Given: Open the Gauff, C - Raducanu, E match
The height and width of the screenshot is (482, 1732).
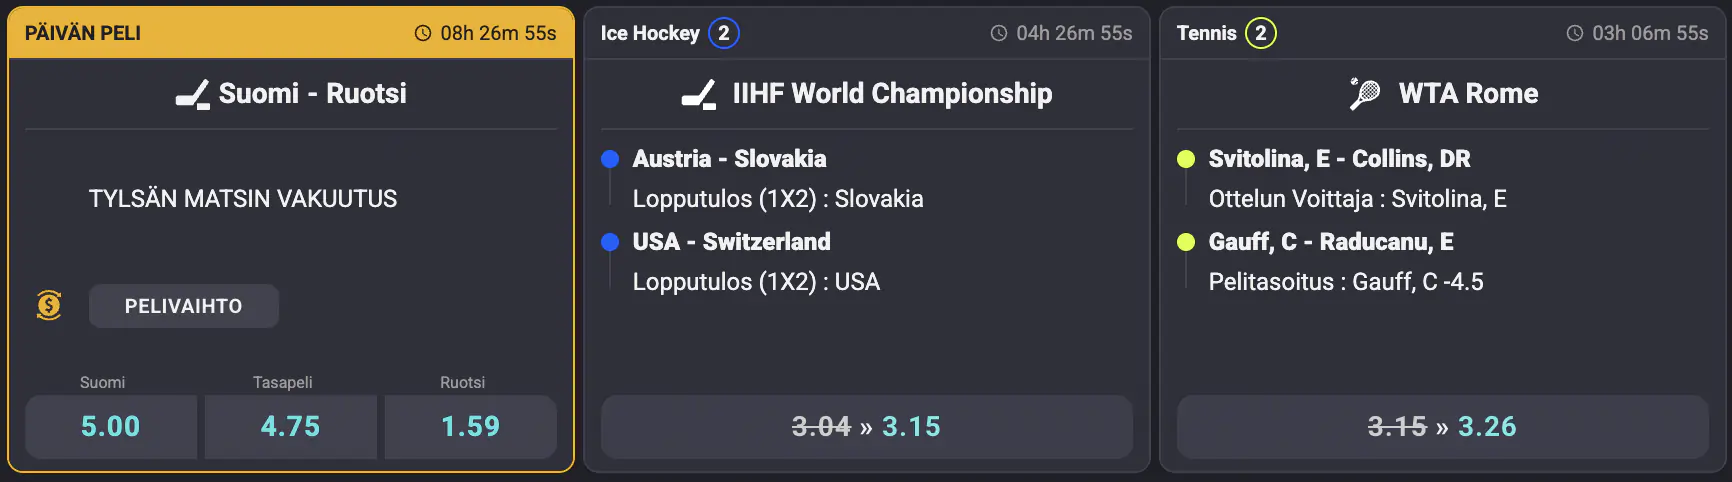Looking at the screenshot, I should point(1330,242).
